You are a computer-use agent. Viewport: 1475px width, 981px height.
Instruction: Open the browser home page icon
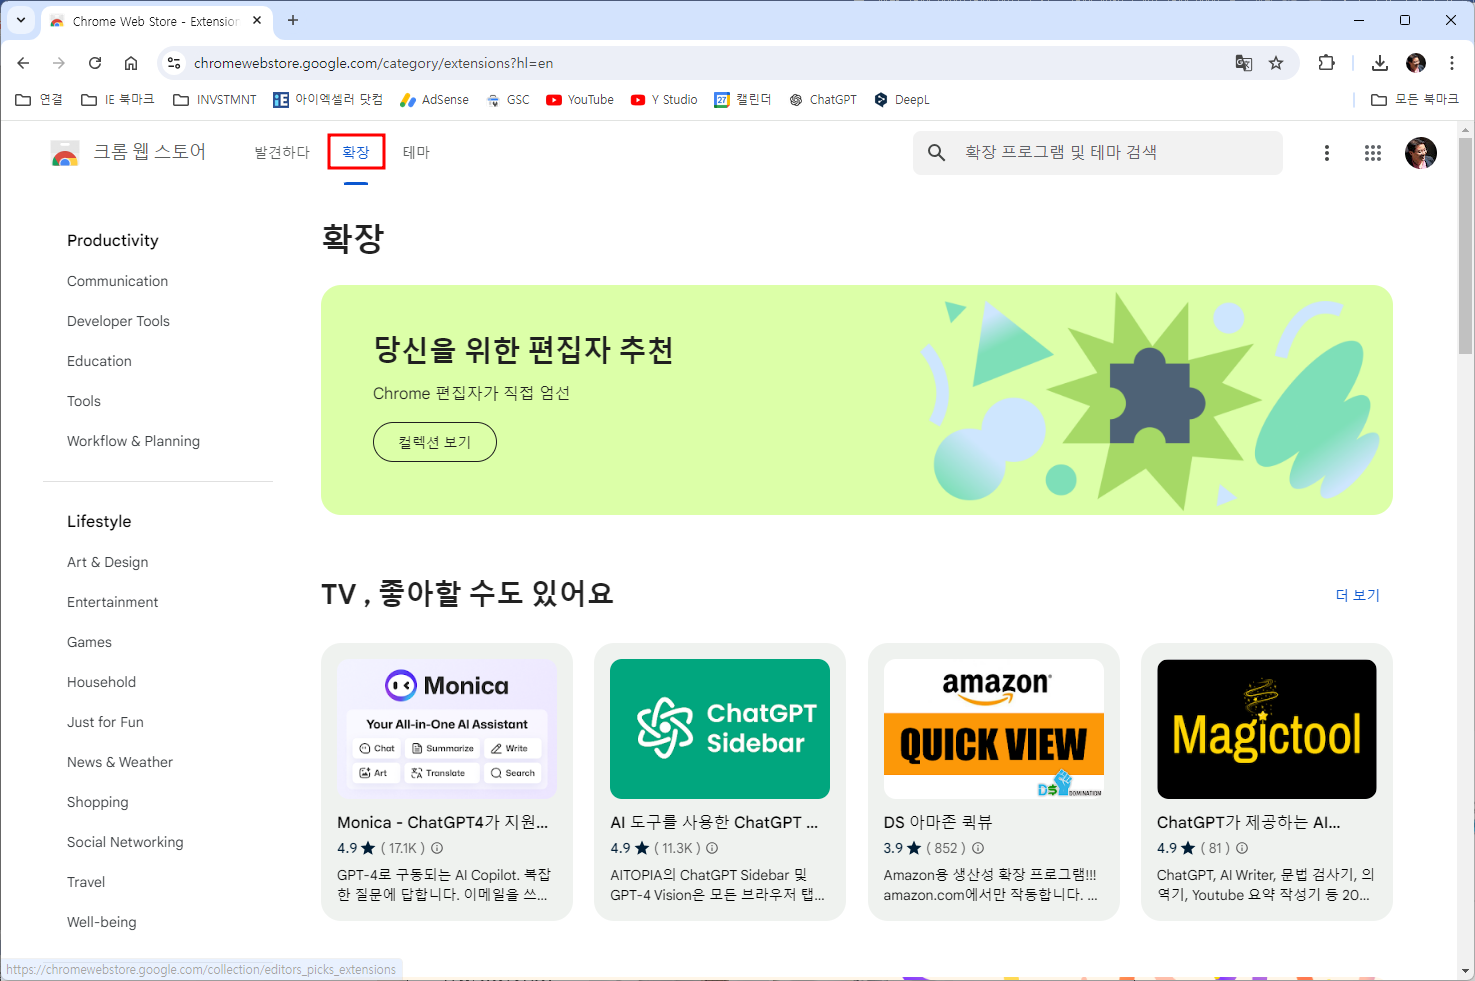131,63
